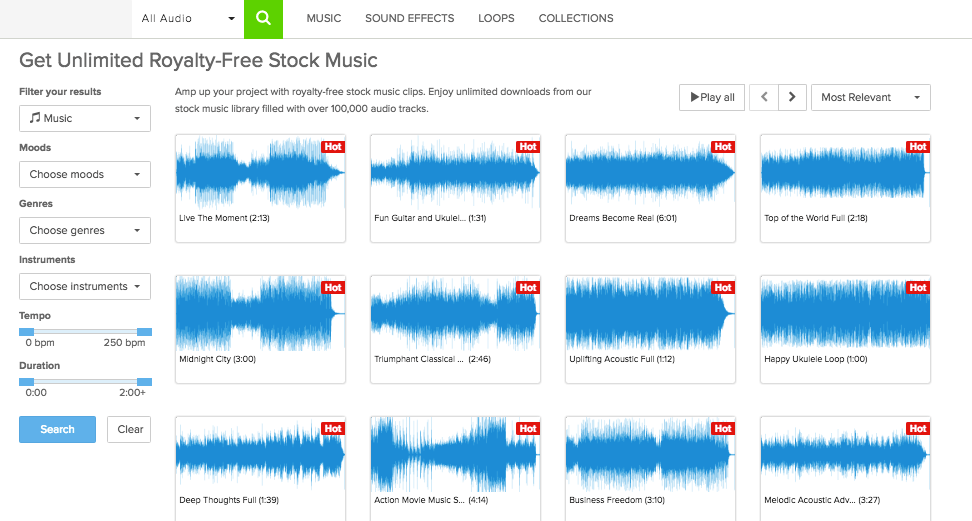Screen dimensions: 972x521
Task: Click the Melodic Acoustic Adv waveform
Action: (x=846, y=455)
